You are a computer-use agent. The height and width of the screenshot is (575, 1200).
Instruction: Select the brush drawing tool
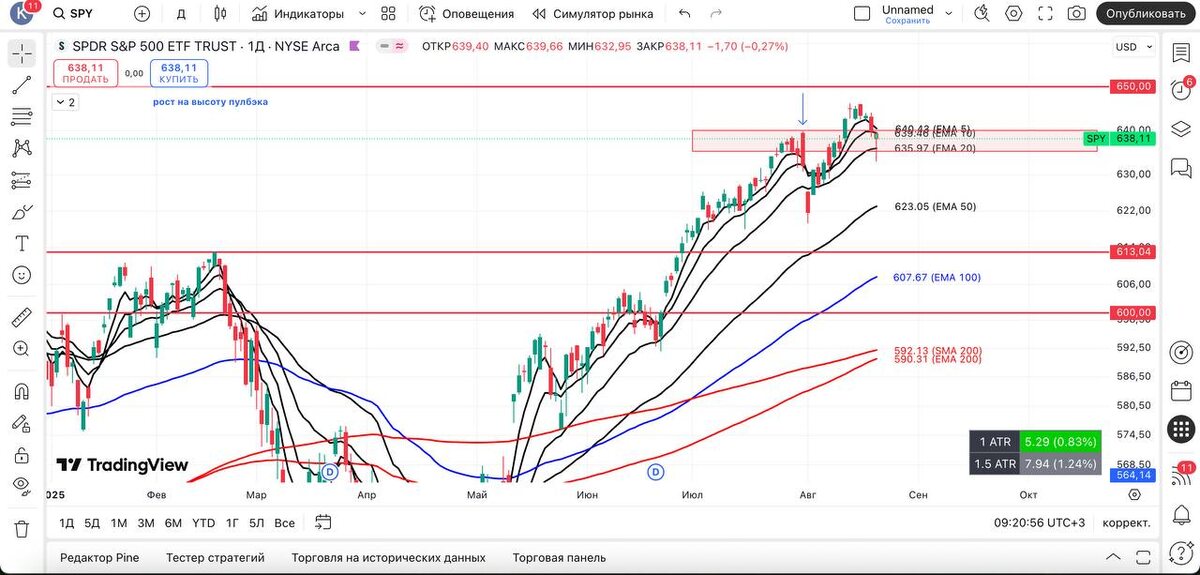coord(21,212)
